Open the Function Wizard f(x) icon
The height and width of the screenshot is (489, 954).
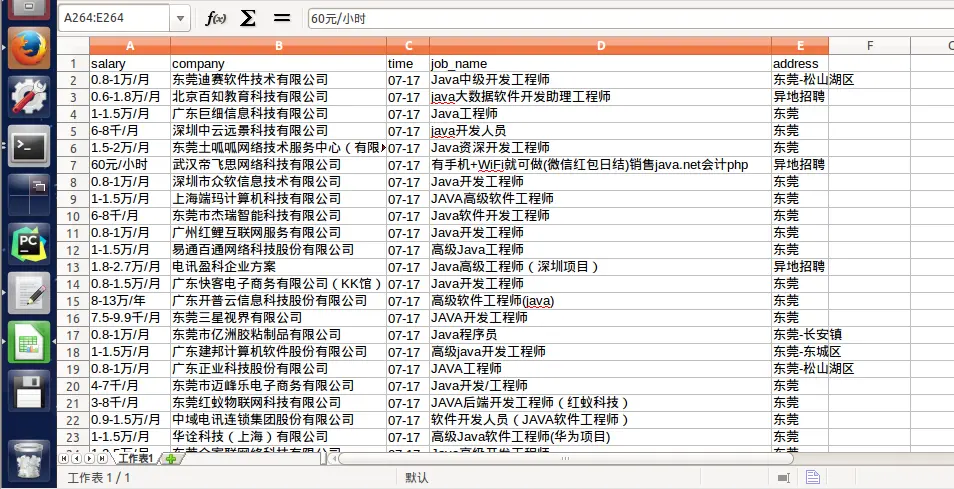(x=216, y=18)
